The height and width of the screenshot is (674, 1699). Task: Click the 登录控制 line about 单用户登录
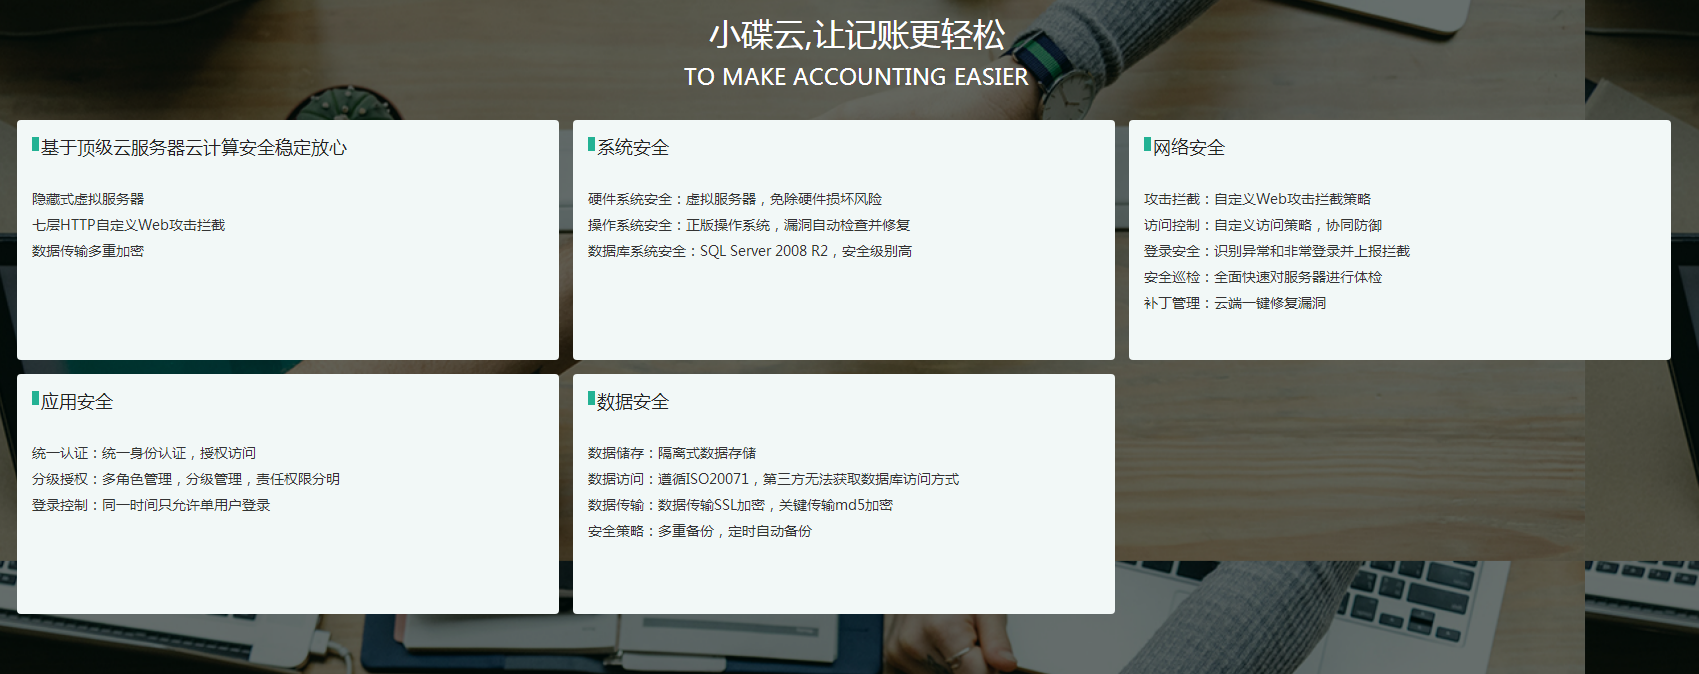[x=151, y=505]
